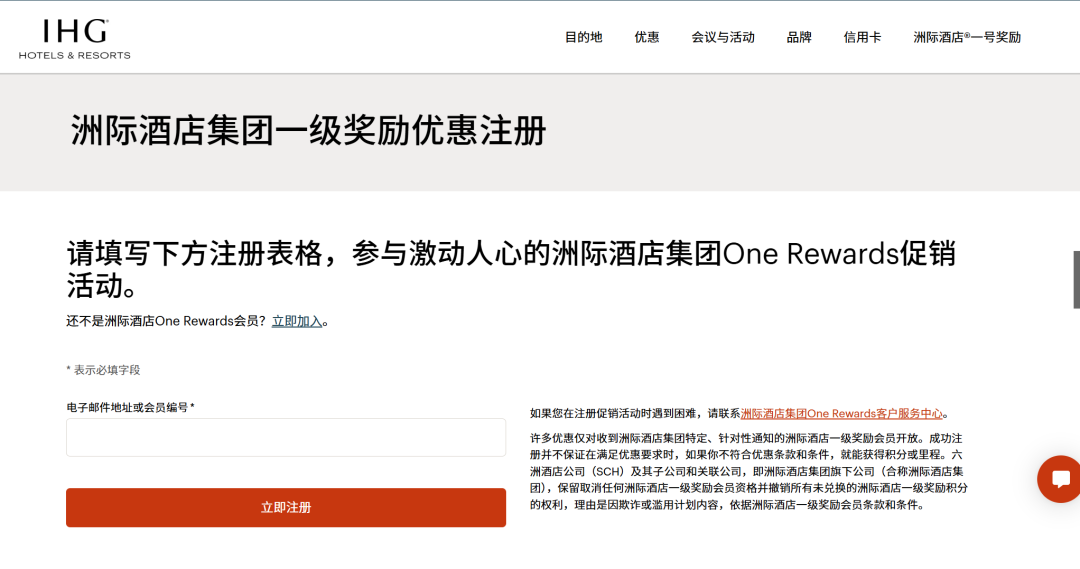Image resolution: width=1080 pixels, height=569 pixels.
Task: Open the 品牌 menu
Action: pos(799,37)
